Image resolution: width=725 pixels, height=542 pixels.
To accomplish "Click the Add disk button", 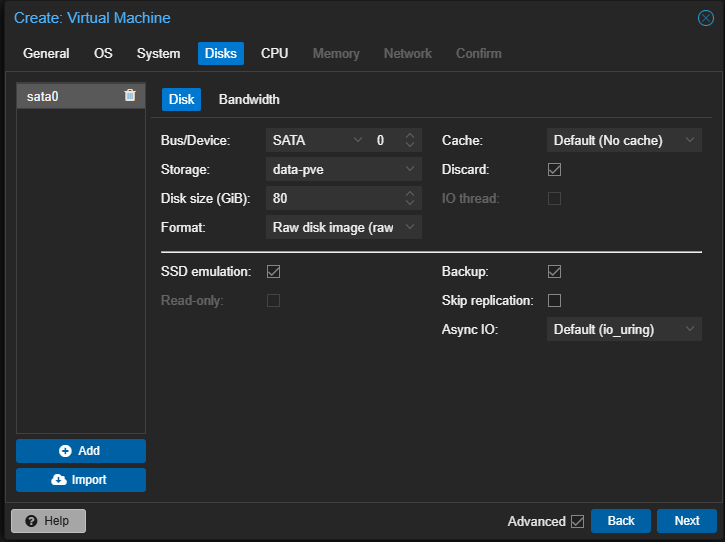I will click(x=81, y=451).
